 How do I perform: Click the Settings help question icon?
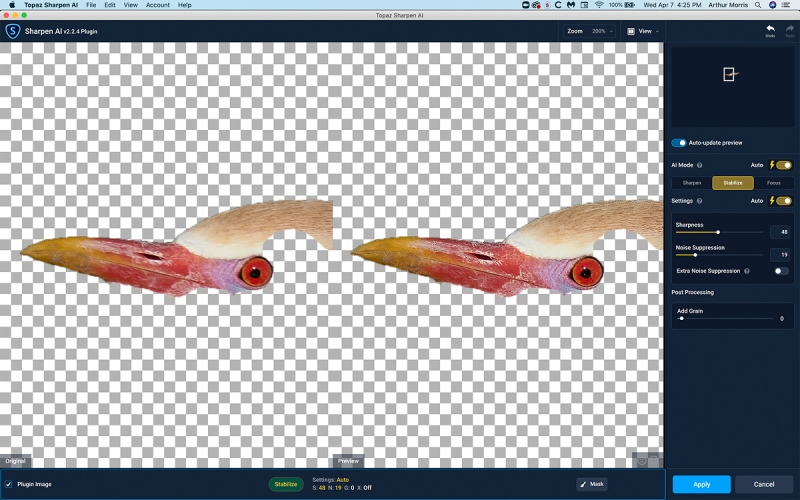[699, 201]
